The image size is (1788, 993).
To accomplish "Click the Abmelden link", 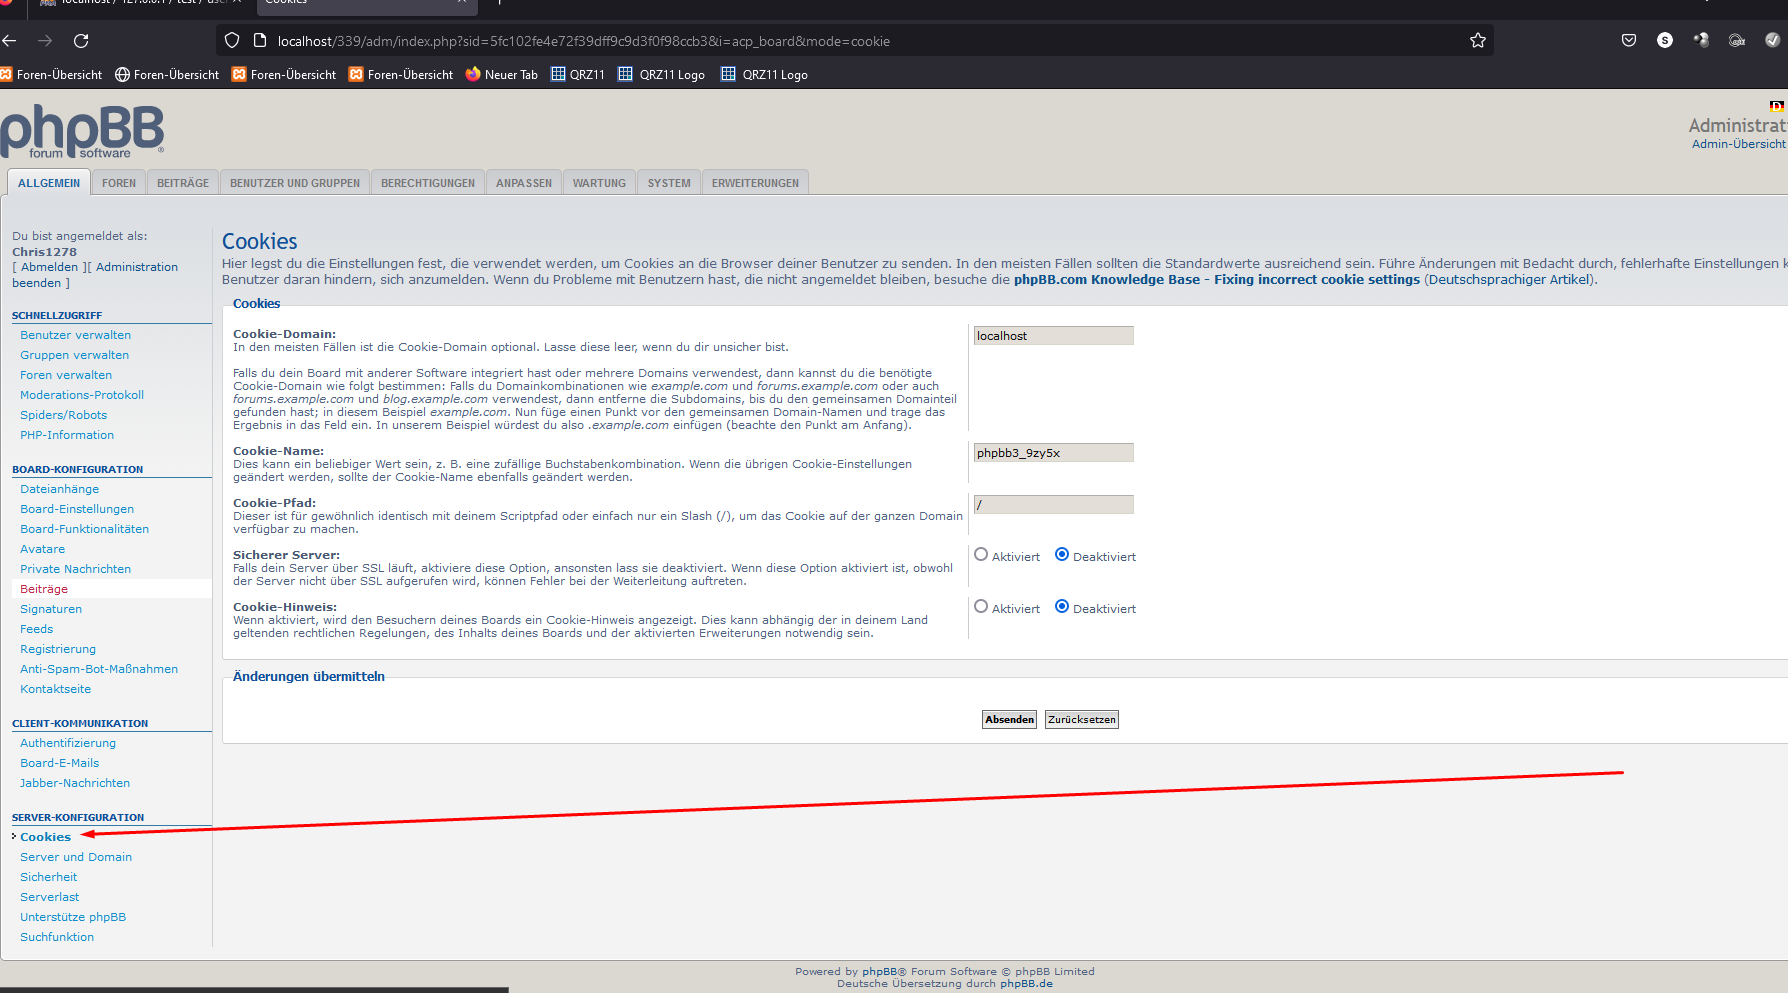I will click(49, 267).
